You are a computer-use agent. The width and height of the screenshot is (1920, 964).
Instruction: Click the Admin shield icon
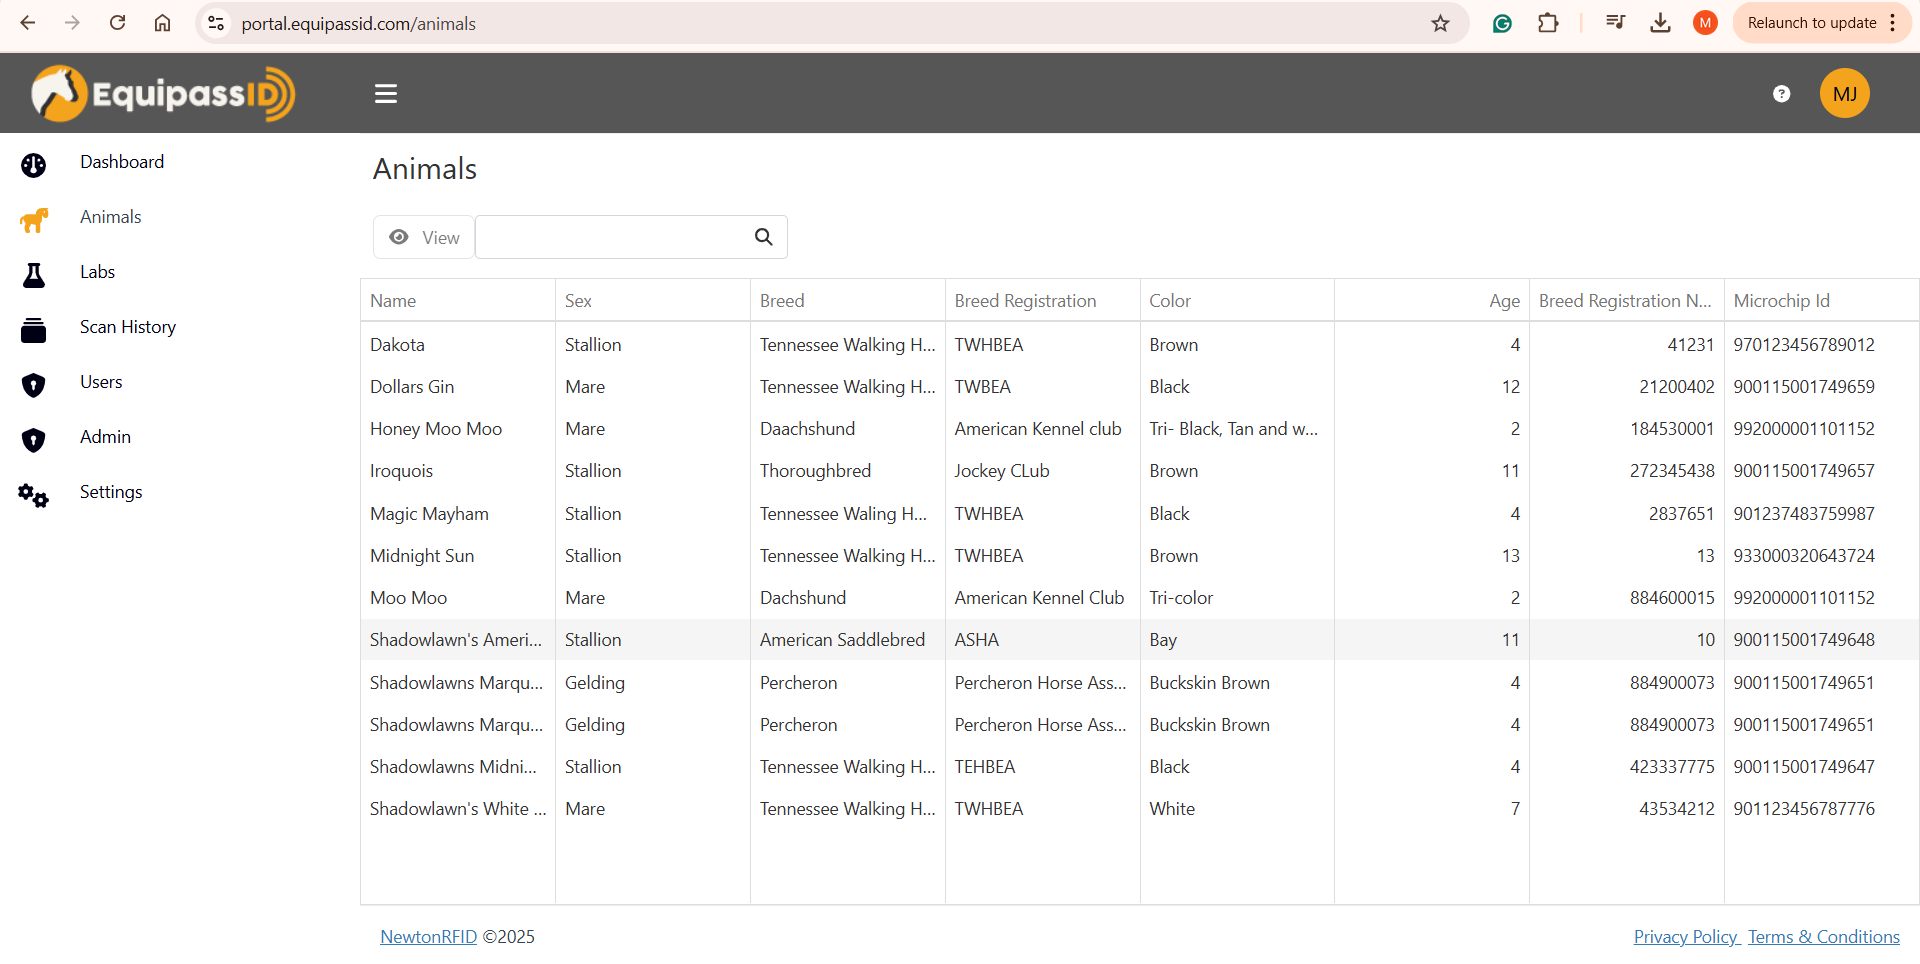click(x=34, y=440)
